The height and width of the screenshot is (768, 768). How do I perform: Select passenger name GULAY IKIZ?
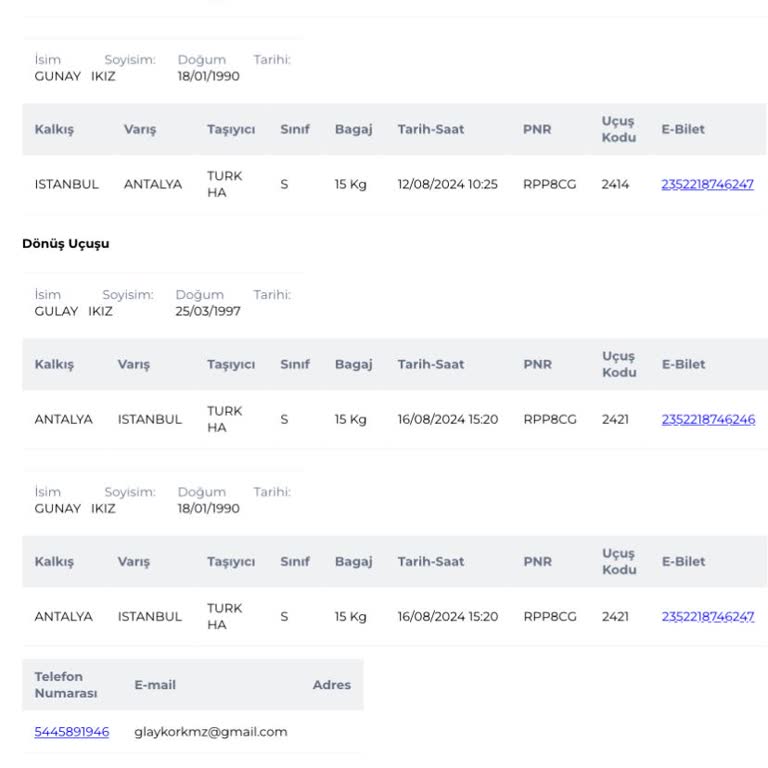73,311
